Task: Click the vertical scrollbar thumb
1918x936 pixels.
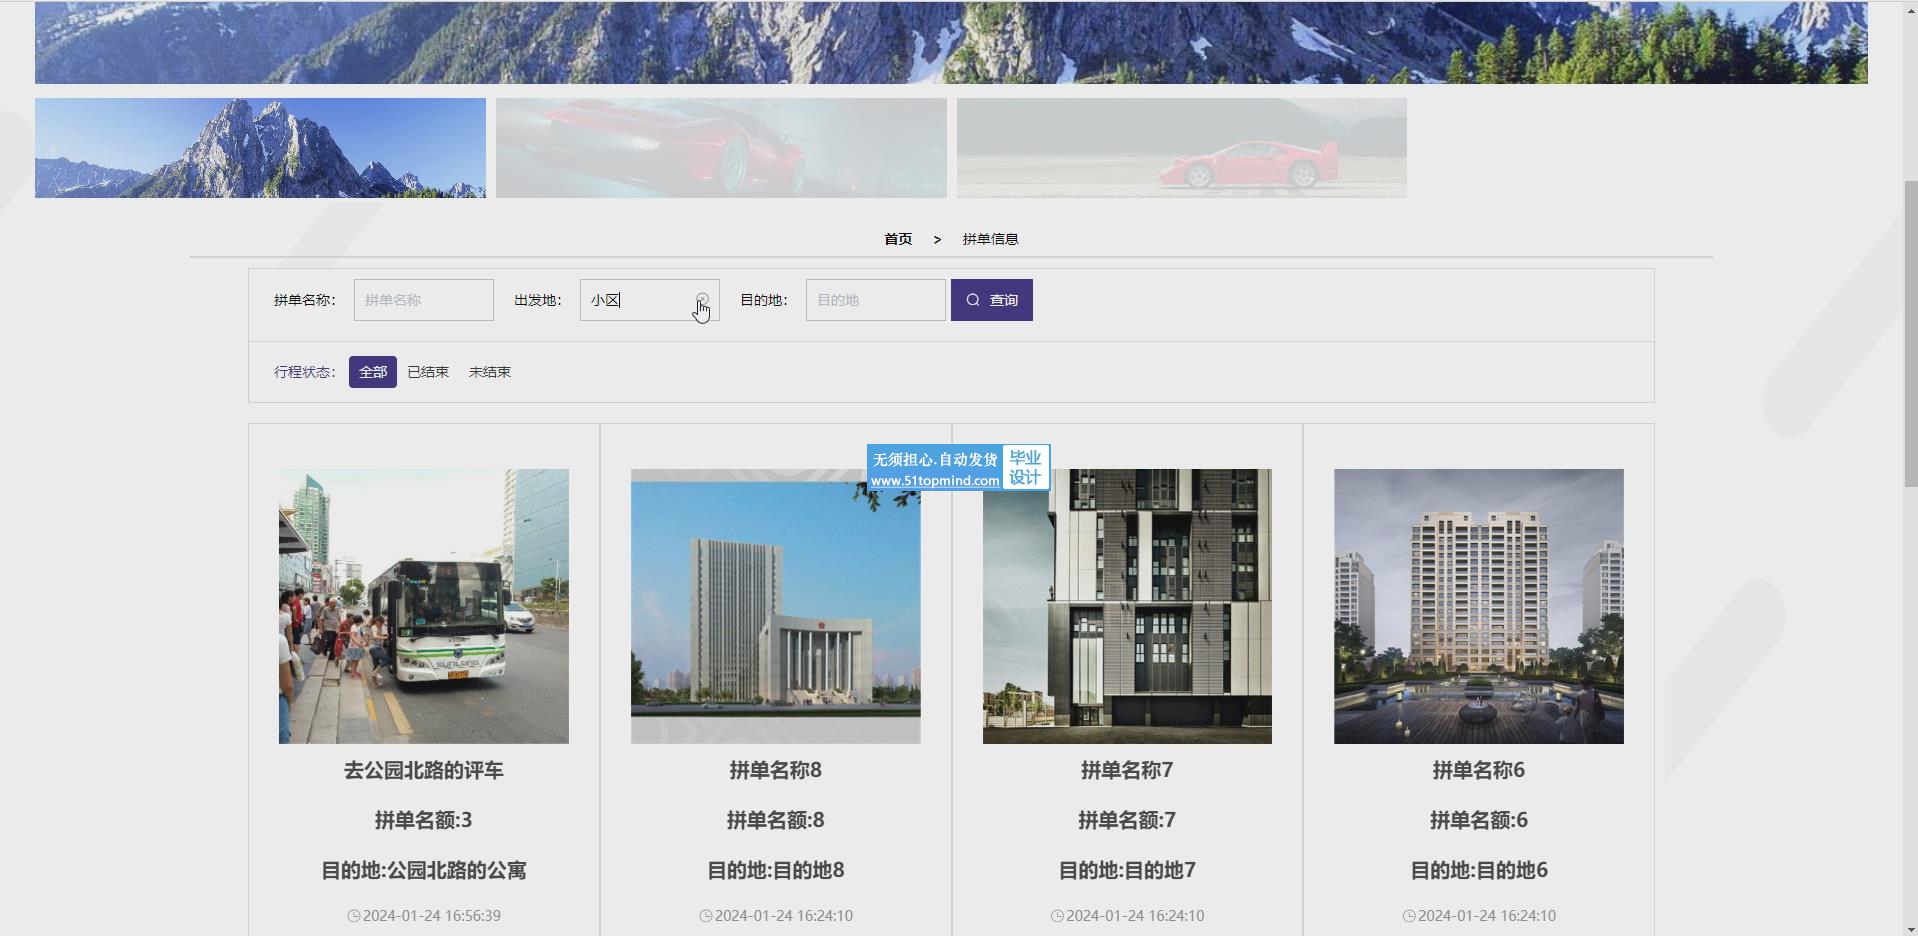Action: [x=1910, y=335]
